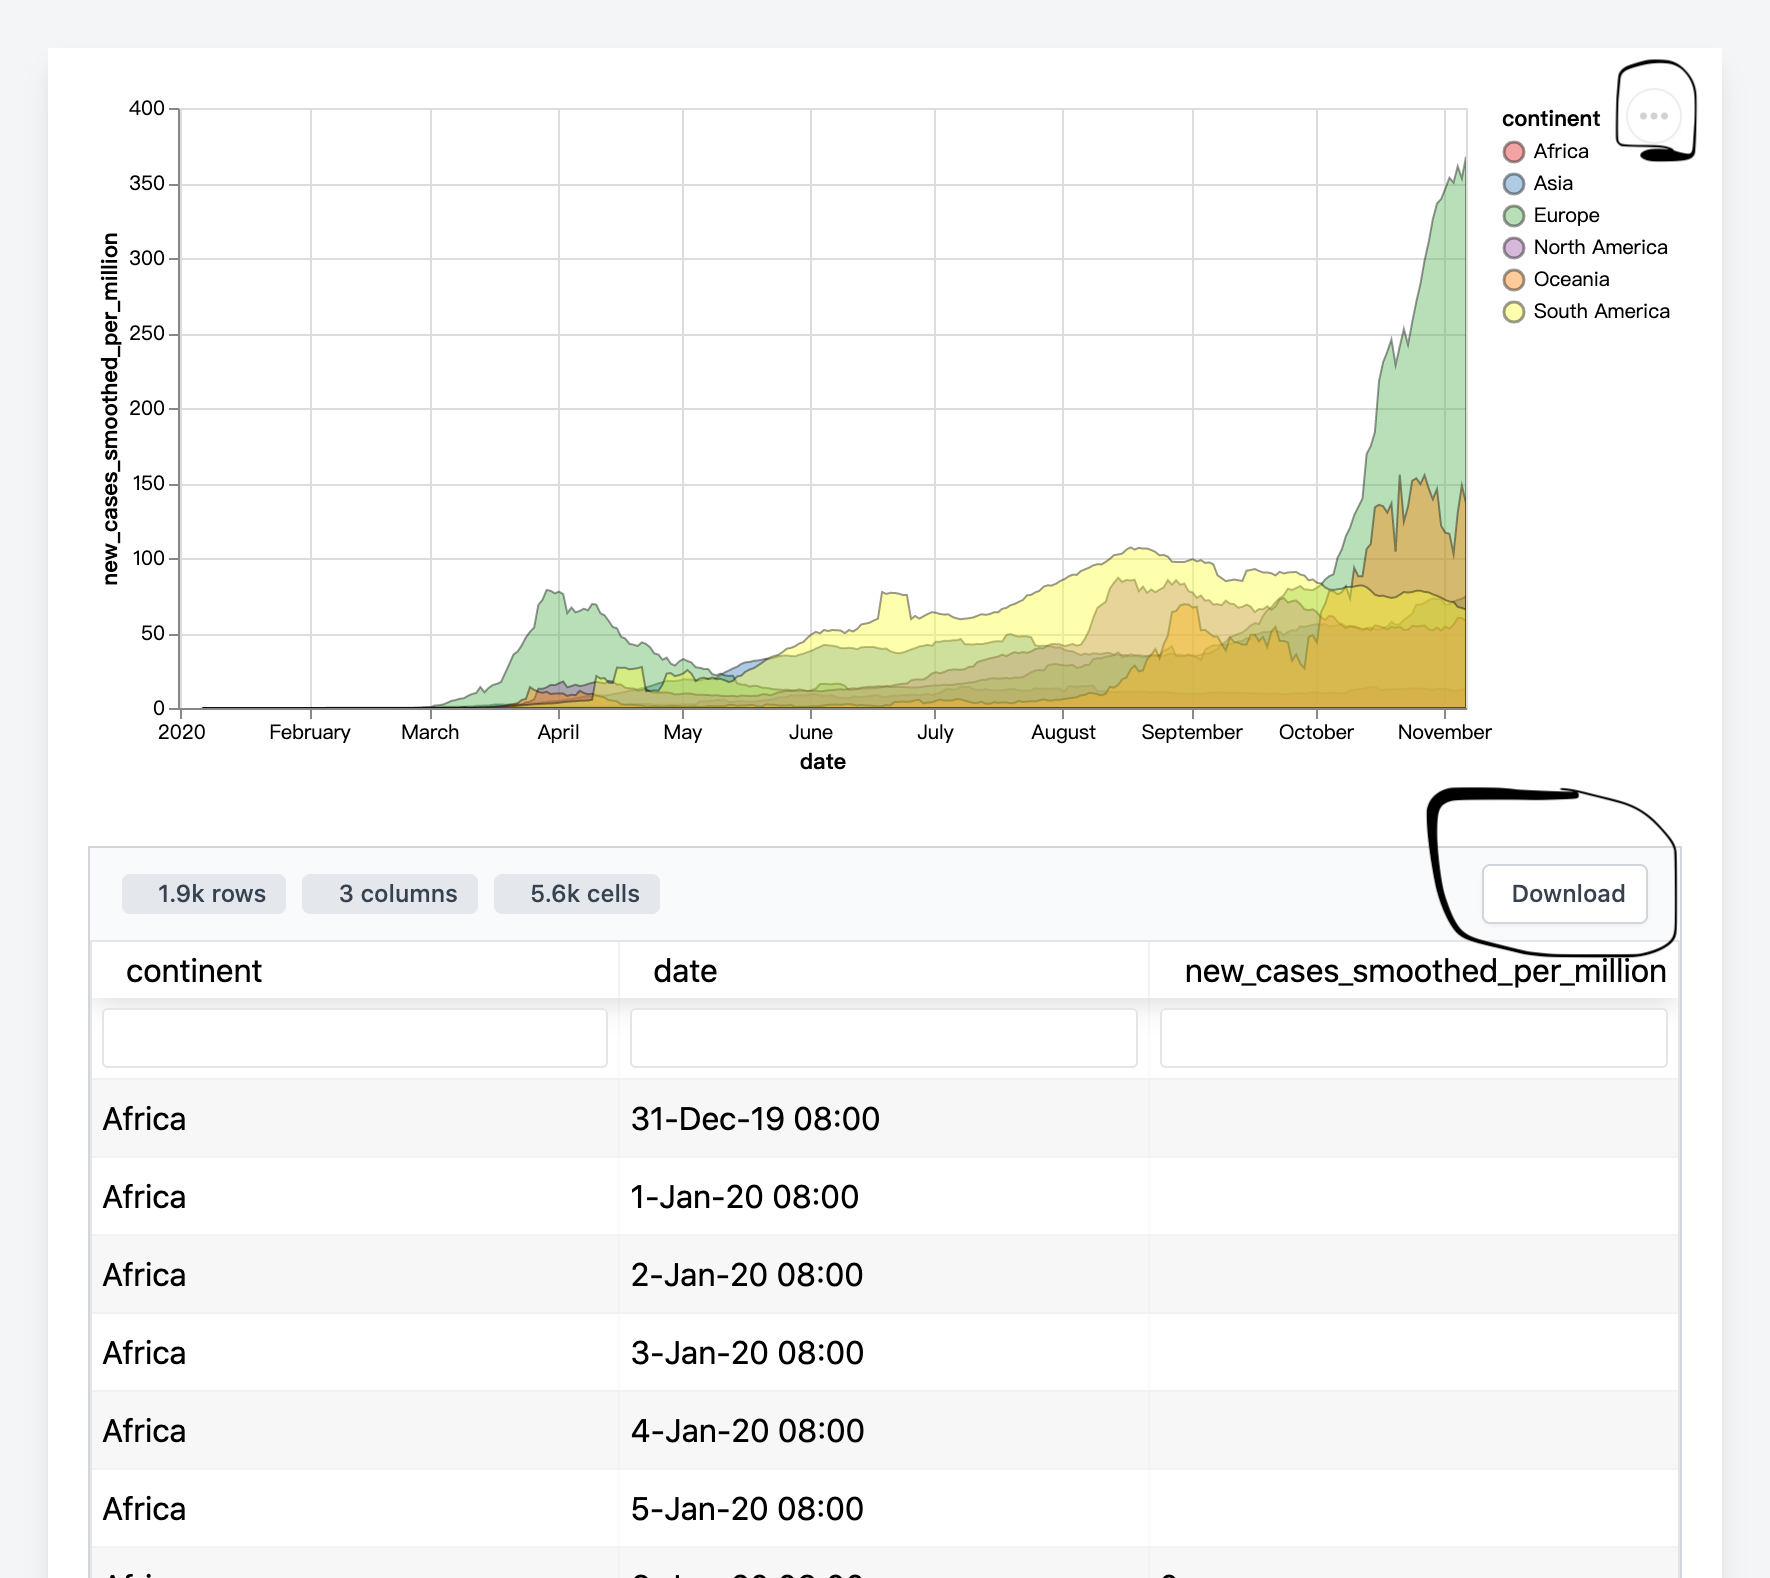Click the Europe legend label
Image resolution: width=1770 pixels, height=1578 pixels.
[x=1566, y=216]
